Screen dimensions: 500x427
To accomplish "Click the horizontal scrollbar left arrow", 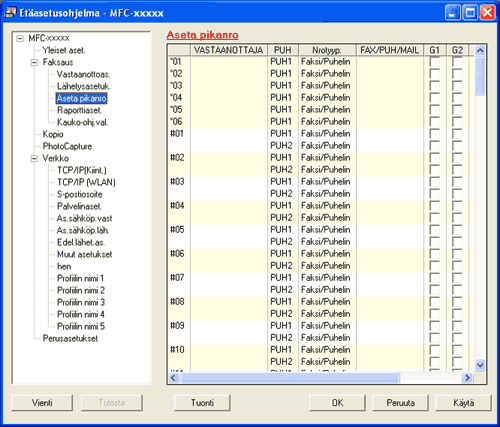I will 173,378.
